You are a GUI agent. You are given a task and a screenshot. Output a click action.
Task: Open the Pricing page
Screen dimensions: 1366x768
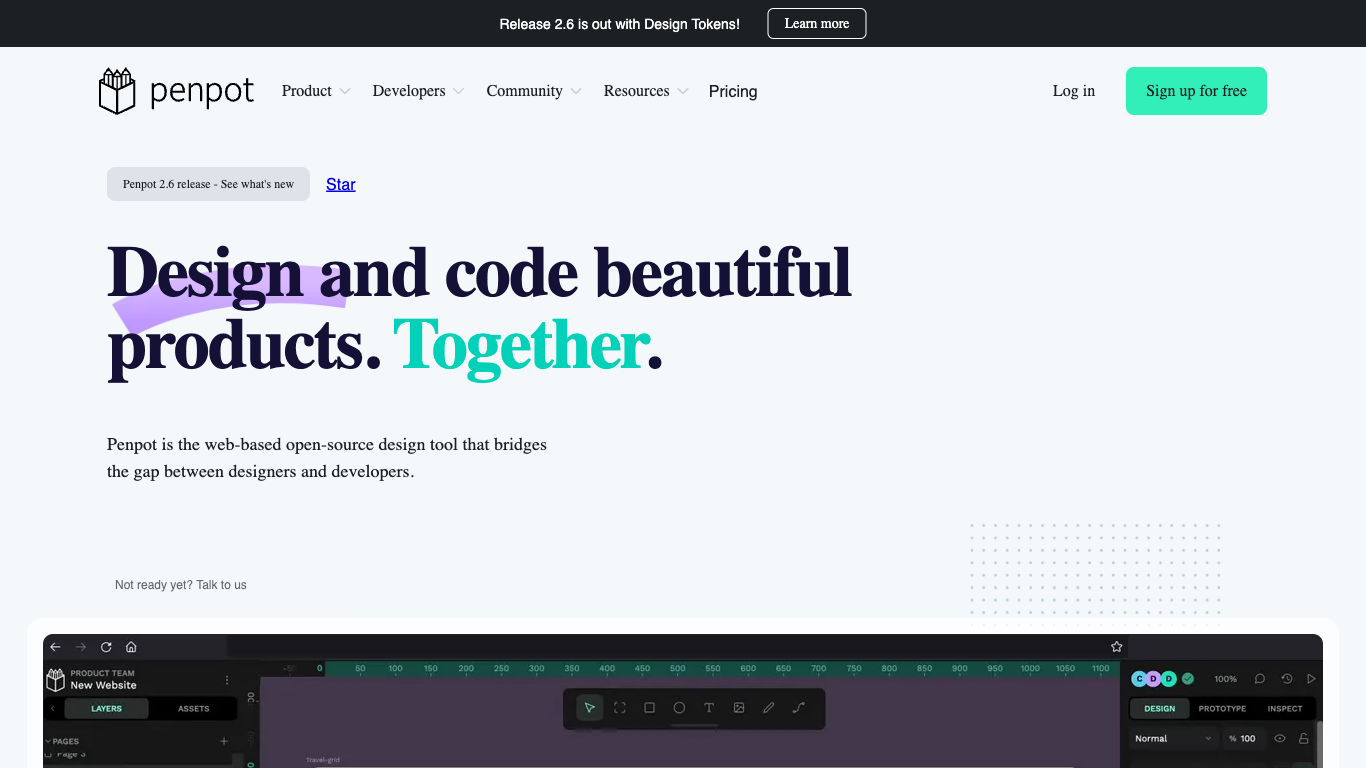[x=733, y=91]
